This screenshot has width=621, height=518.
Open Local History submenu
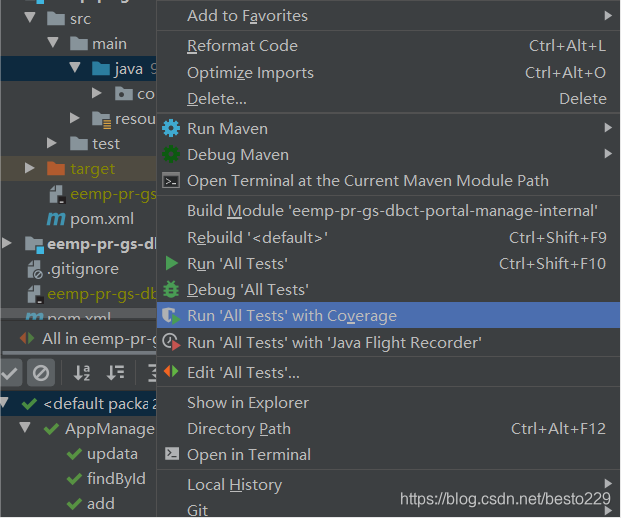[388, 484]
